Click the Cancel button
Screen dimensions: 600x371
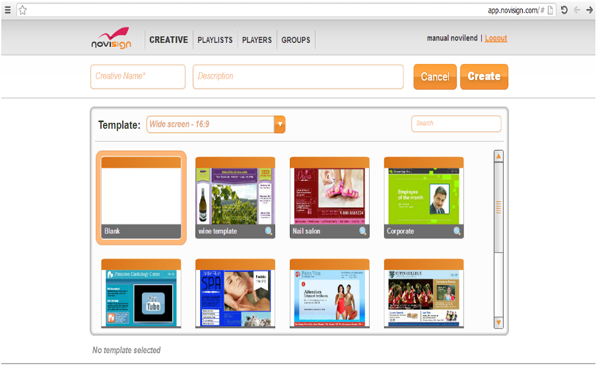tap(435, 76)
